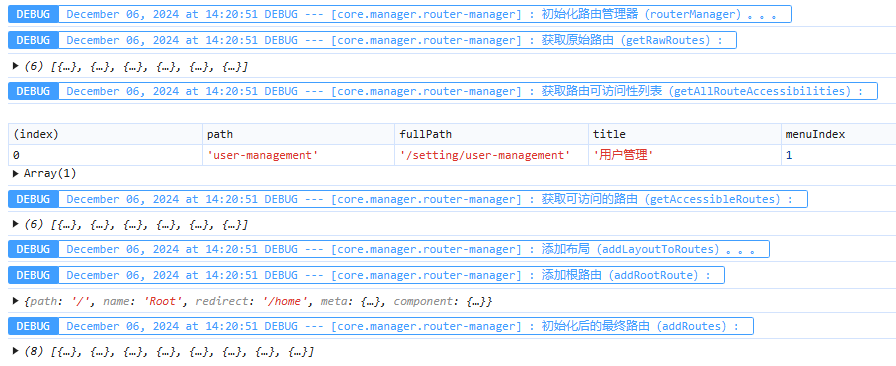Sort table by the fullPath column header

click(491, 134)
